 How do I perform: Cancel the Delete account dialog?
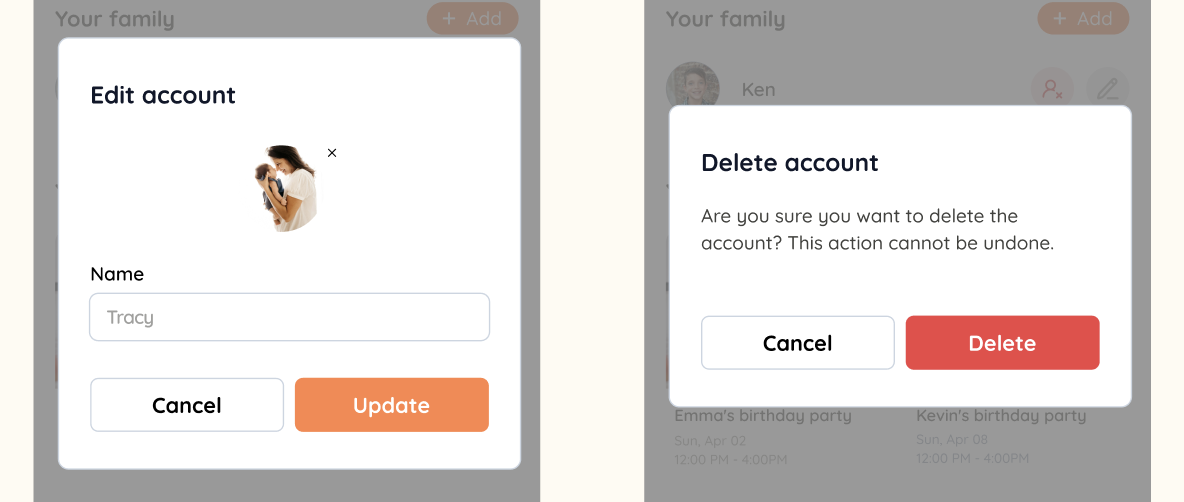coord(797,343)
